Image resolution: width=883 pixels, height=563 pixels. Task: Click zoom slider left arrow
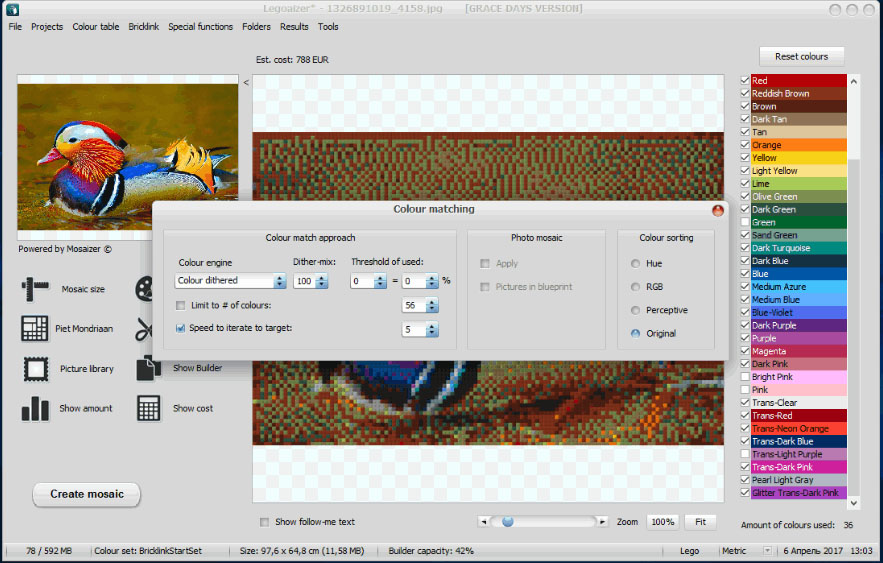pos(483,522)
